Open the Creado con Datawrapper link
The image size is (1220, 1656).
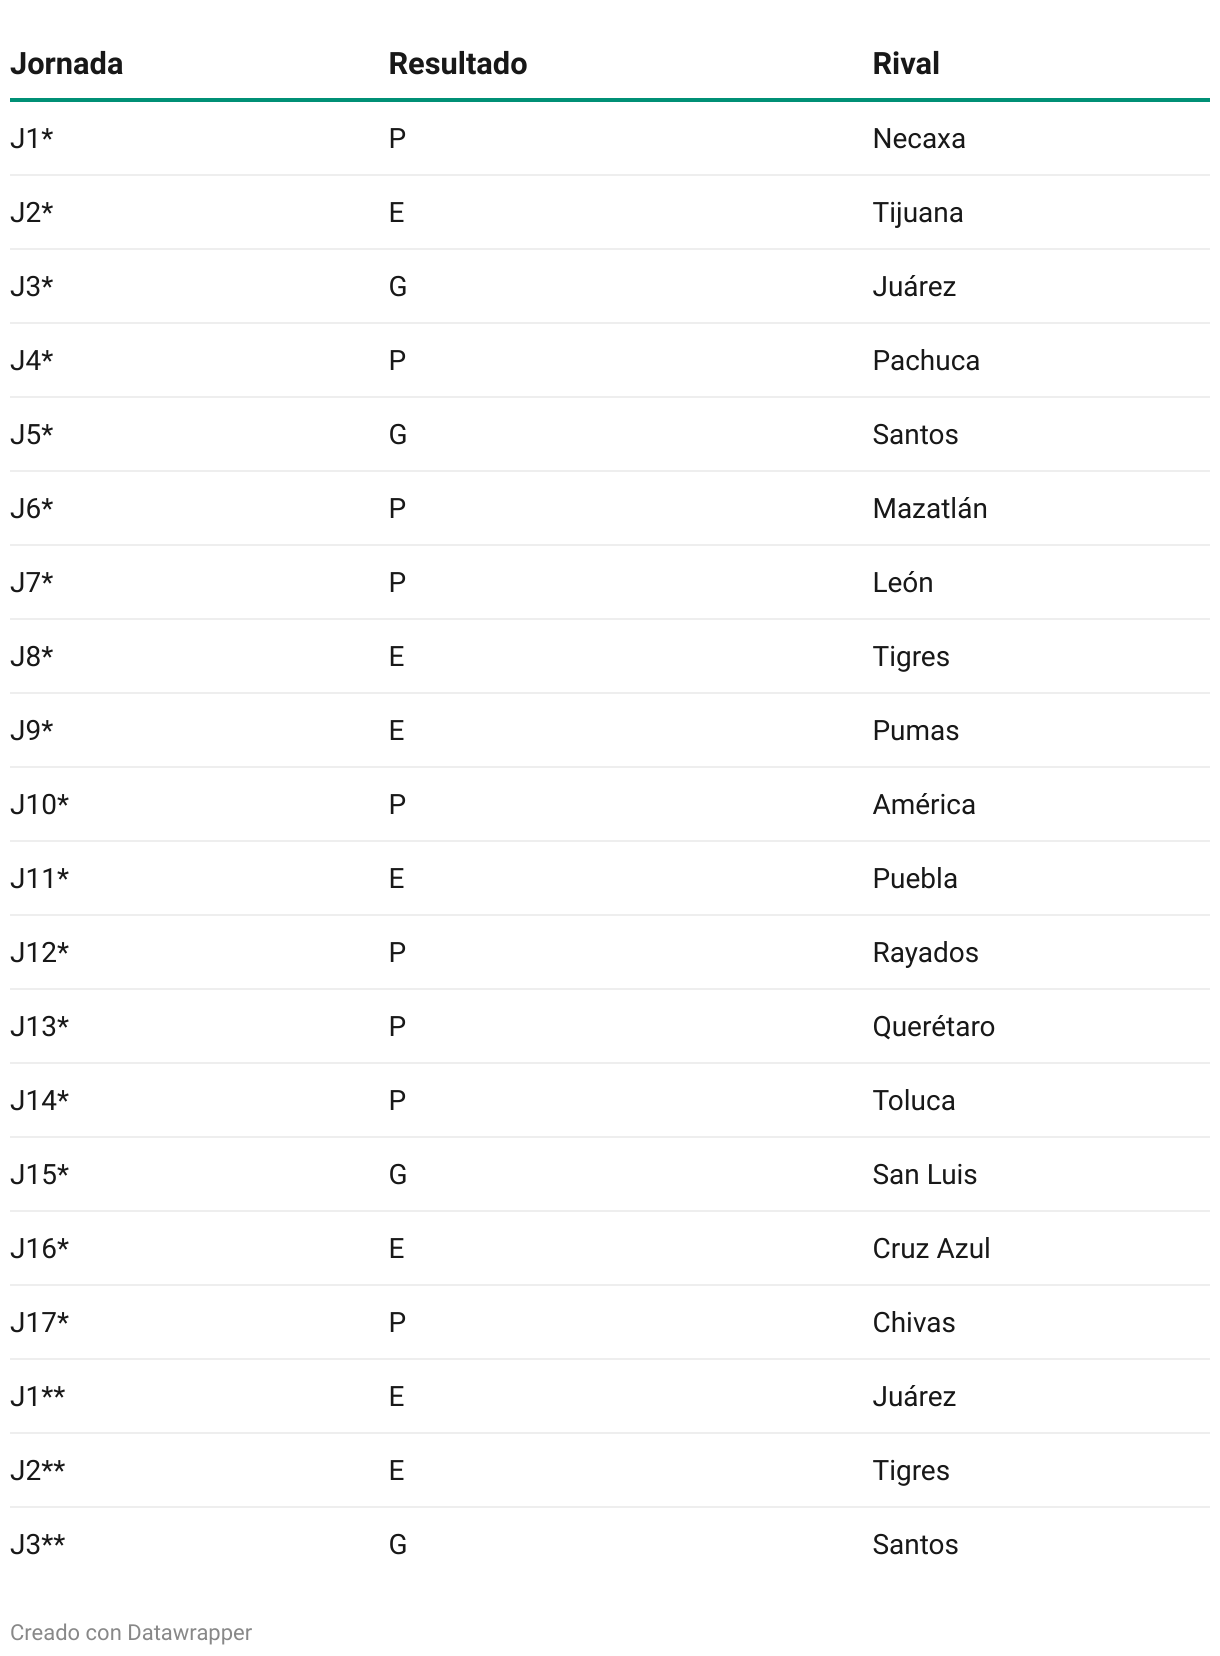coord(131,1632)
